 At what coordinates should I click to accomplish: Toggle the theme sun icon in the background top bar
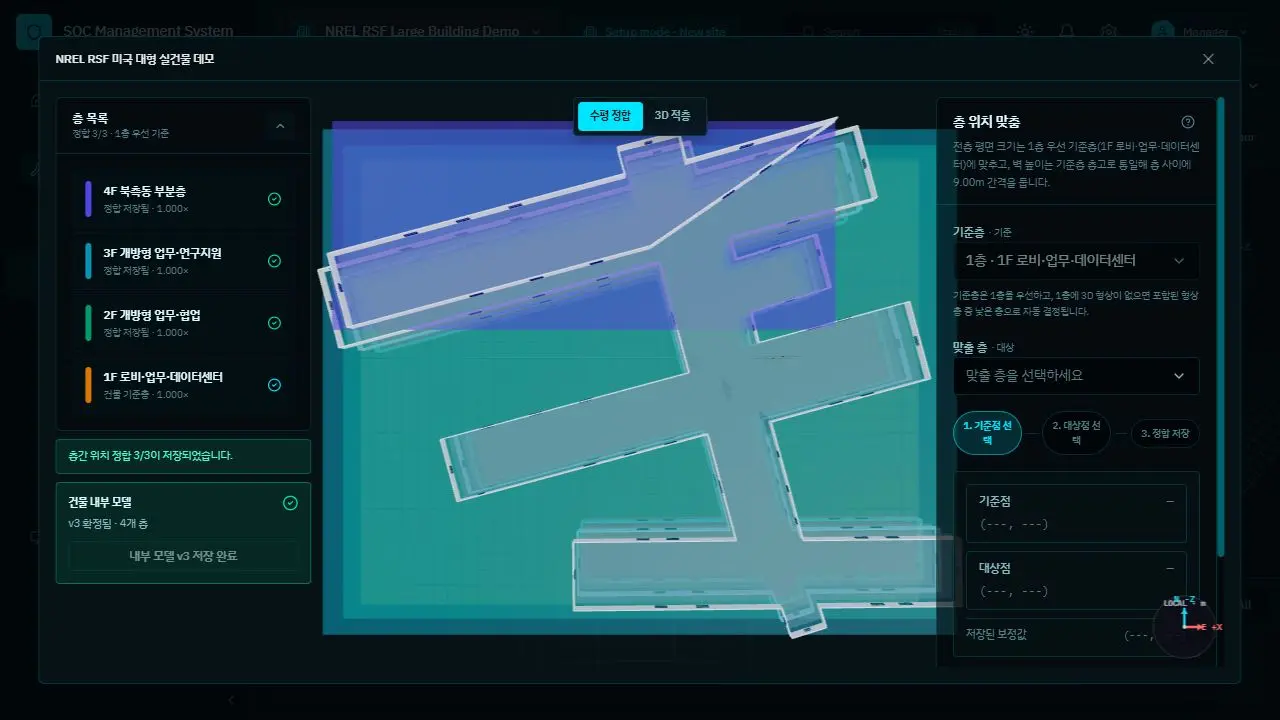tap(1024, 31)
